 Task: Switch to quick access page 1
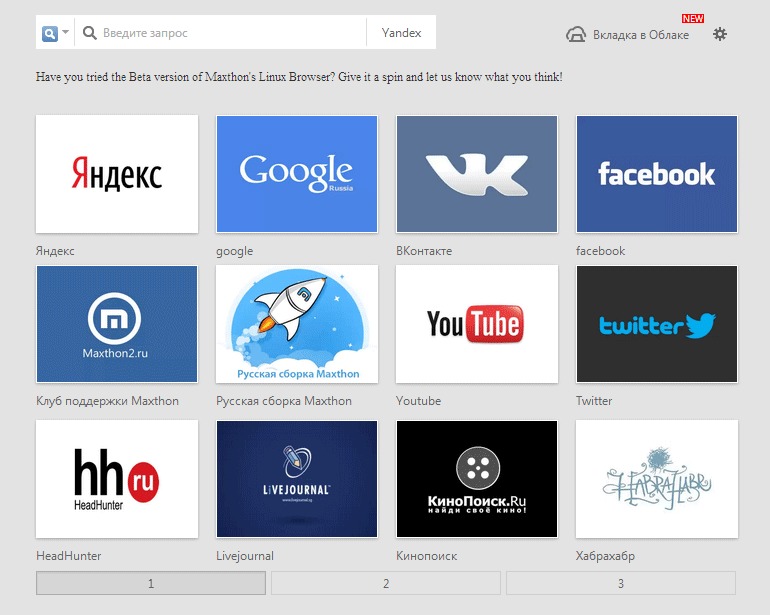click(151, 583)
